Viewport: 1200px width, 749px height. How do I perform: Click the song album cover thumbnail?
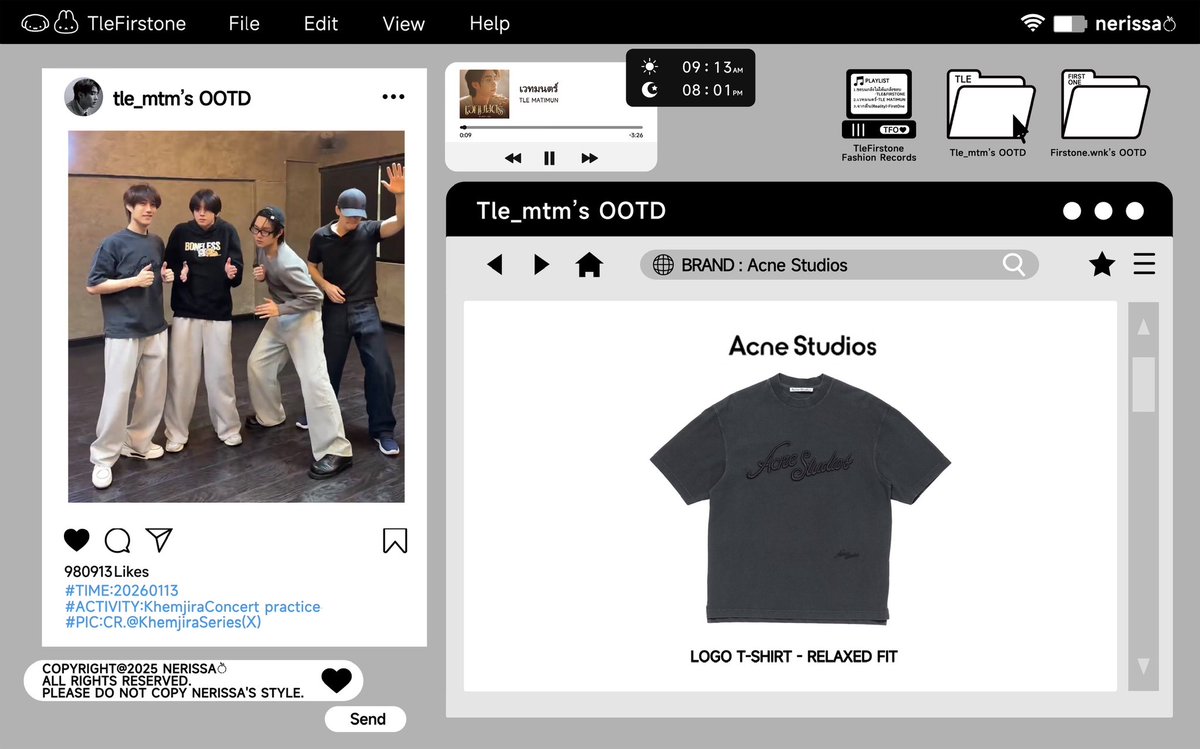click(x=484, y=94)
